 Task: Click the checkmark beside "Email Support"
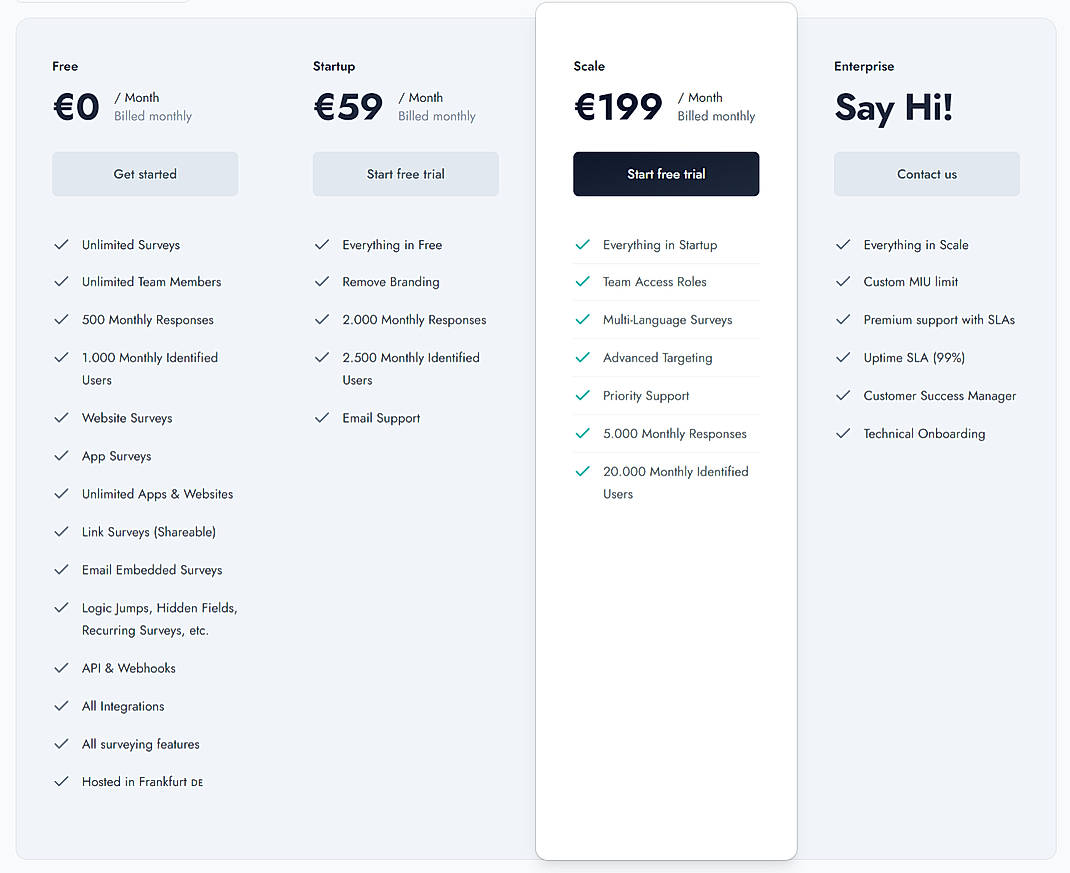(x=322, y=418)
